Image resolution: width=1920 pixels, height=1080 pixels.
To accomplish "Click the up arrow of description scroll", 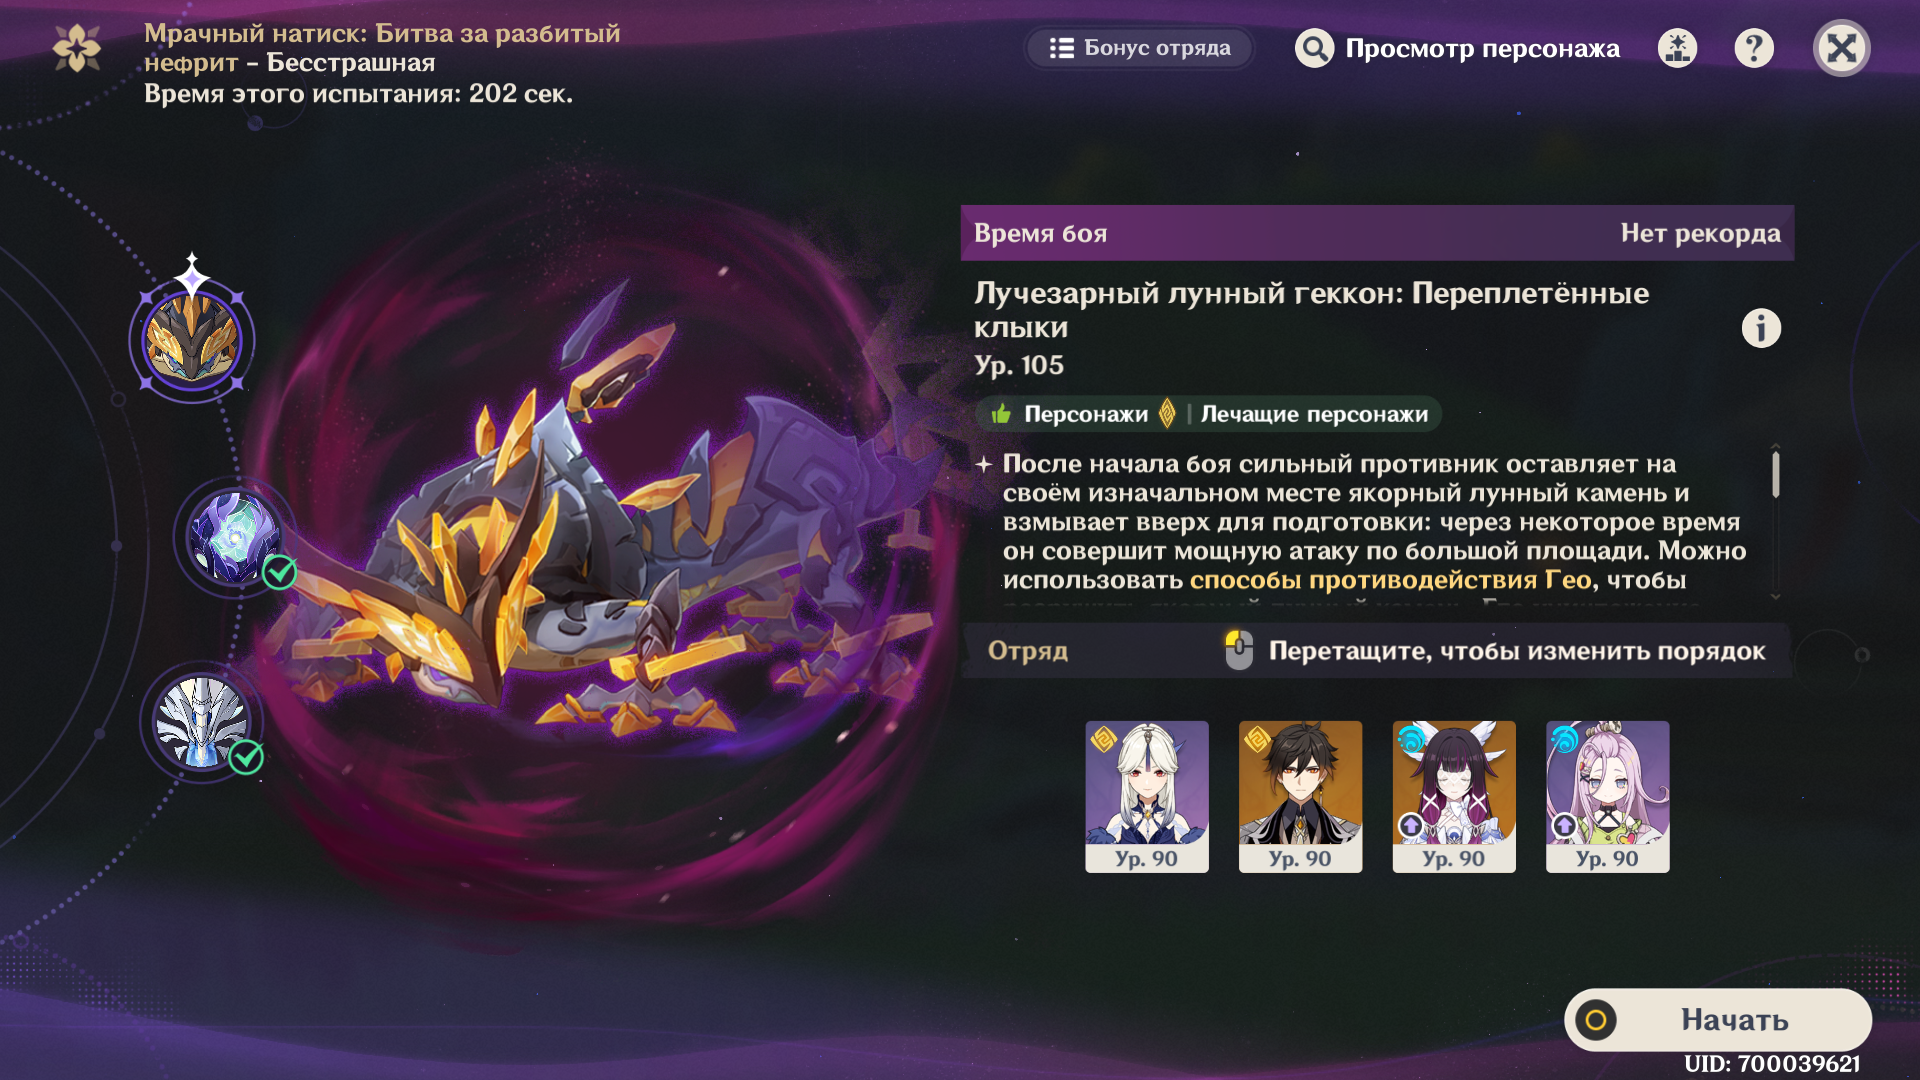I will pos(1775,446).
